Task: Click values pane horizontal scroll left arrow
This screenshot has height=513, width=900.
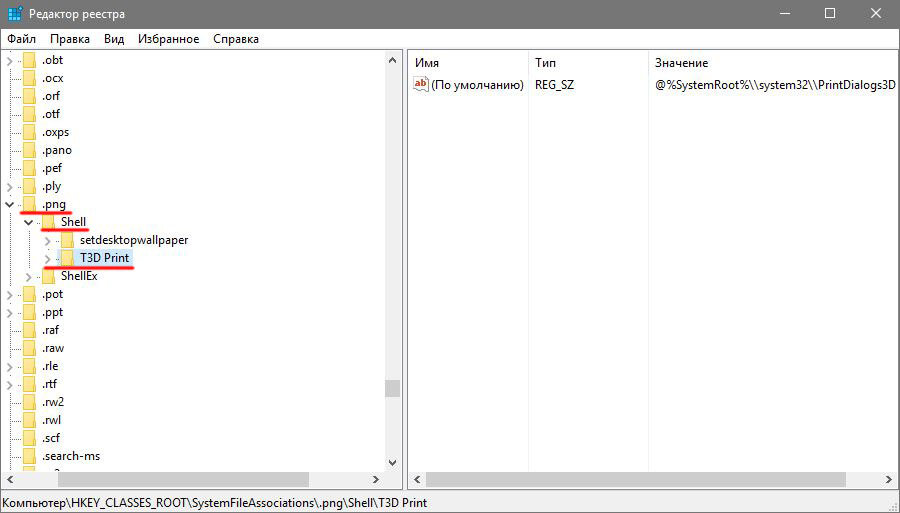Action: (x=417, y=479)
